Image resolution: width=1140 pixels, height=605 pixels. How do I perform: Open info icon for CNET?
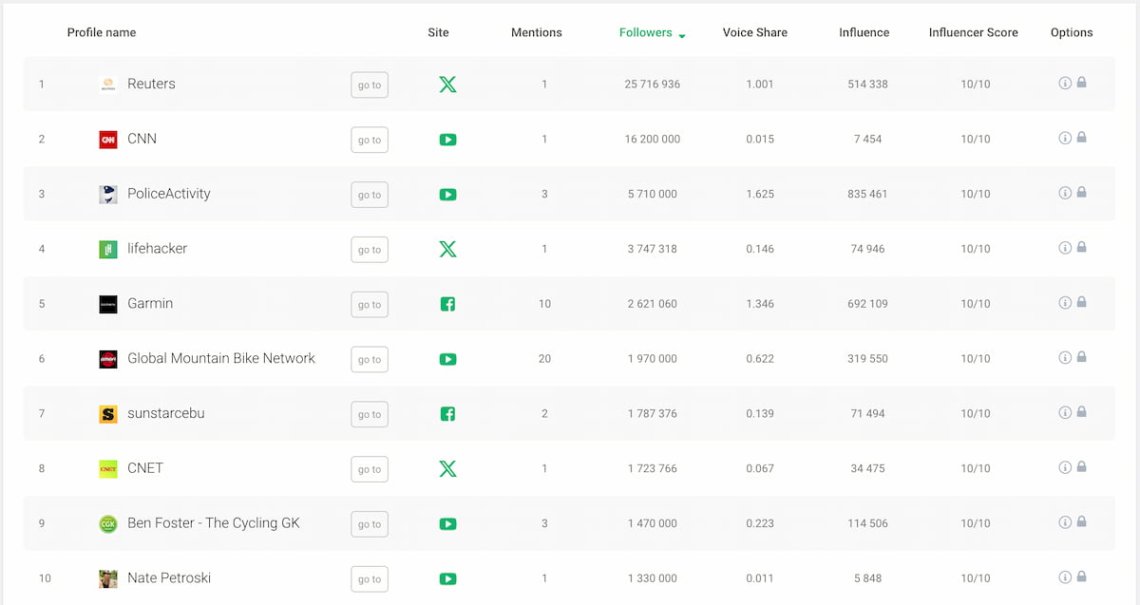coord(1064,467)
